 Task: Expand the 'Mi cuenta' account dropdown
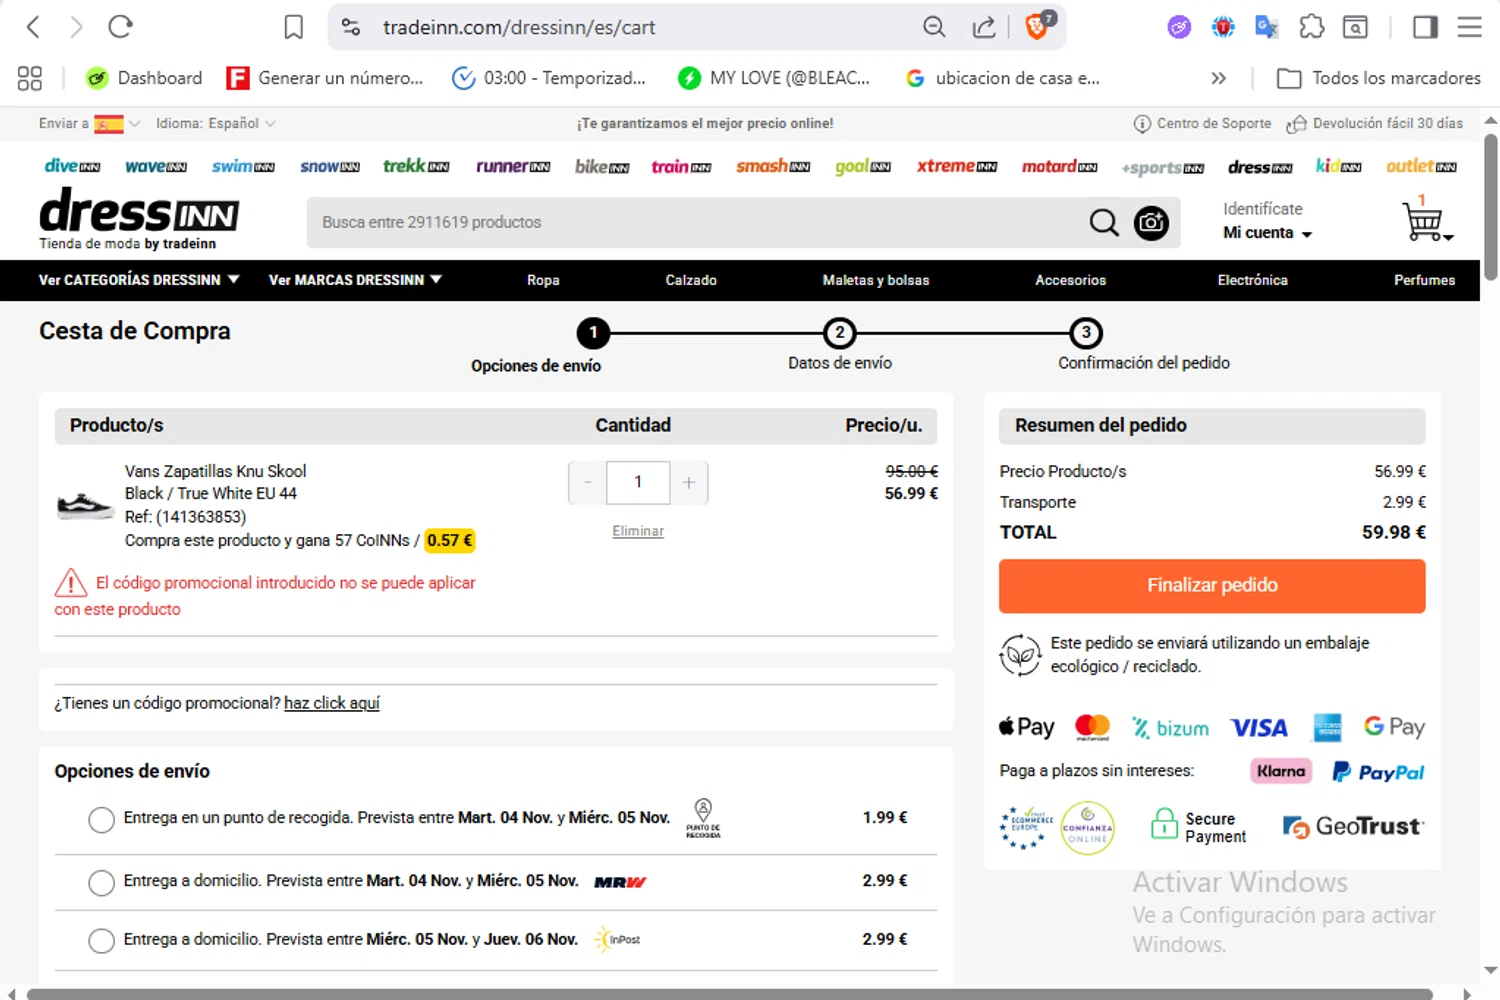point(1267,233)
